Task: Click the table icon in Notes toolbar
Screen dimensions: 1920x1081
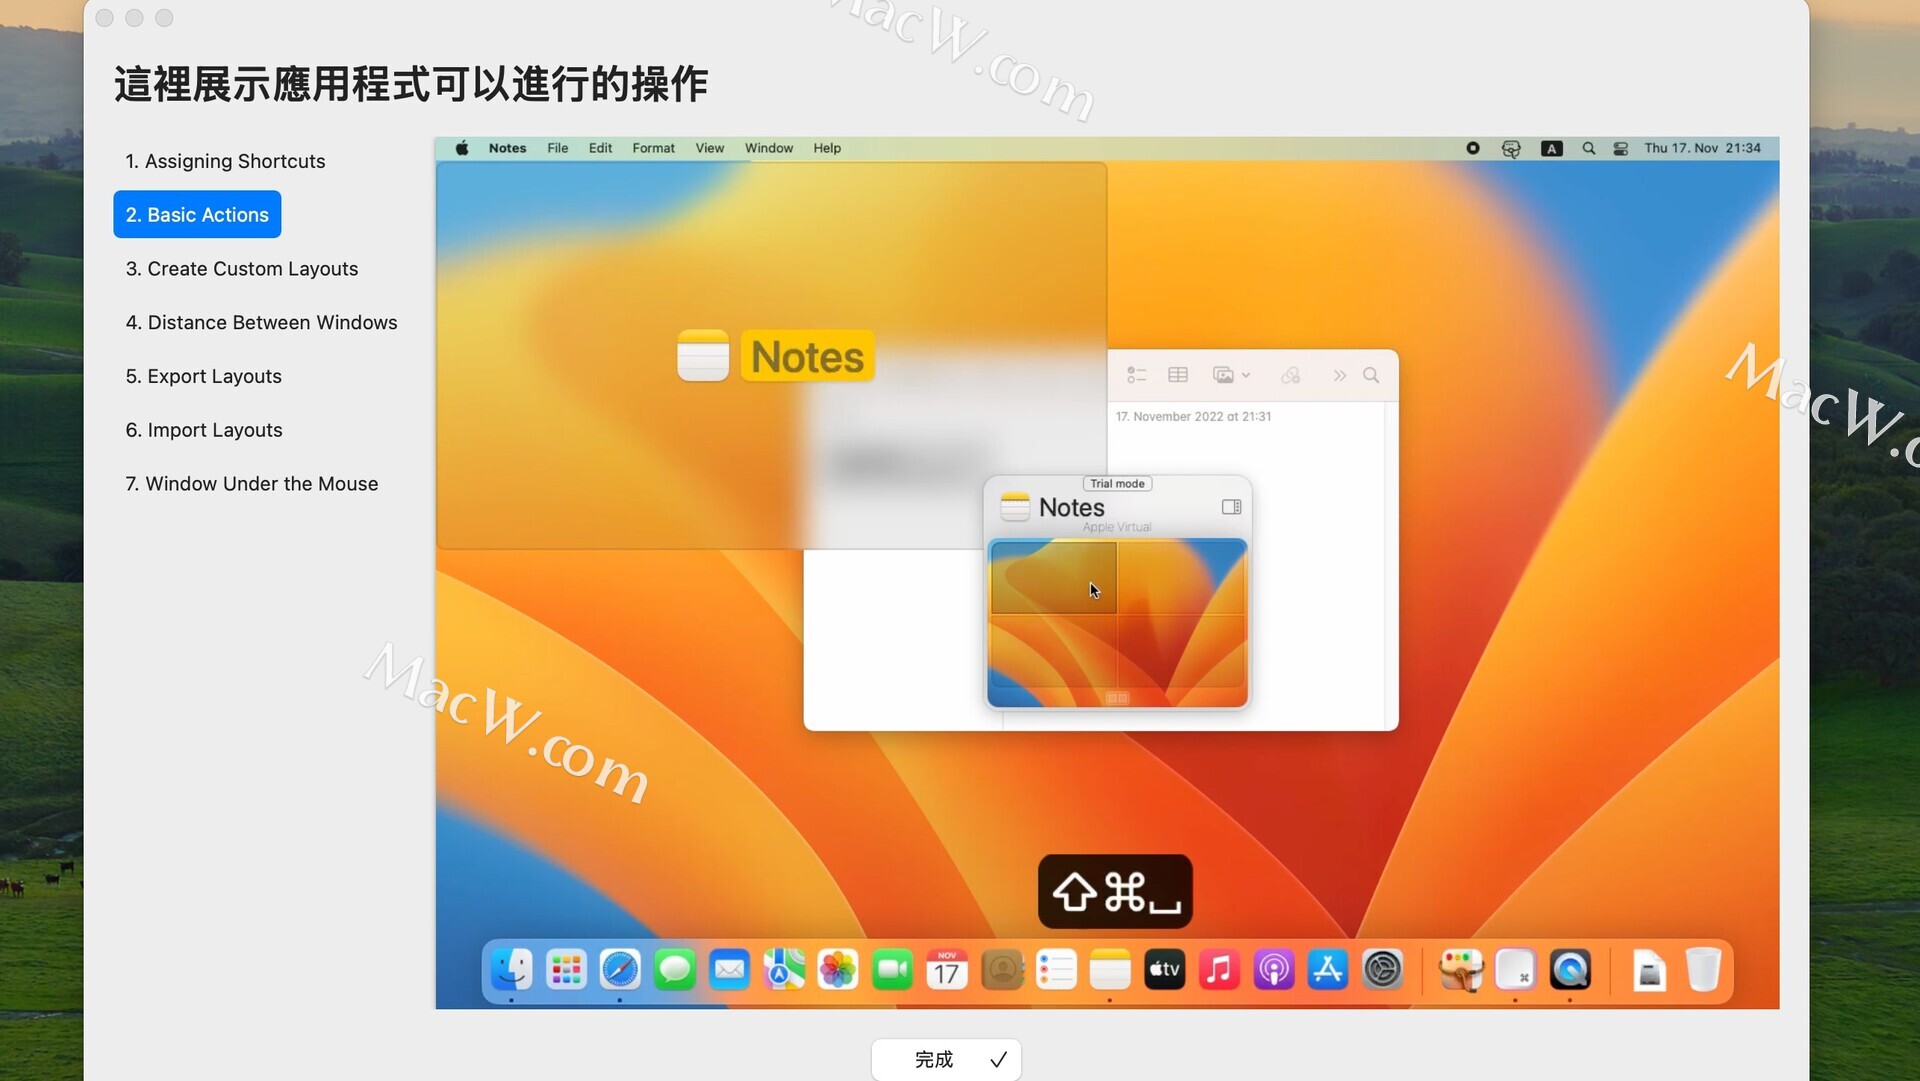Action: point(1178,375)
